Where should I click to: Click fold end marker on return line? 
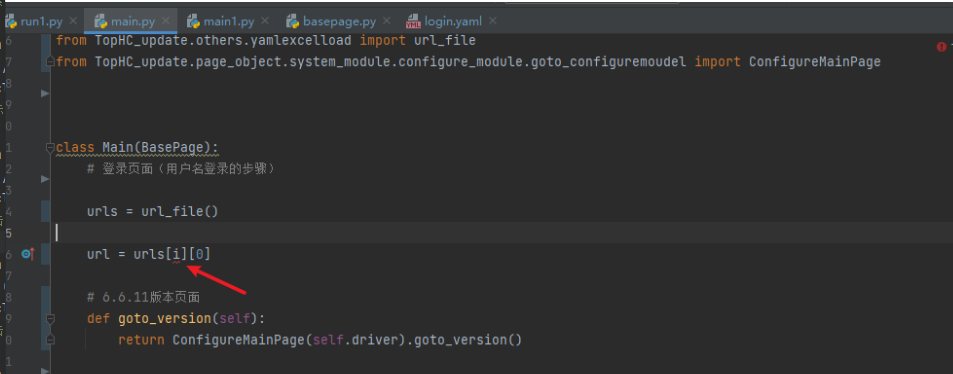pos(50,339)
